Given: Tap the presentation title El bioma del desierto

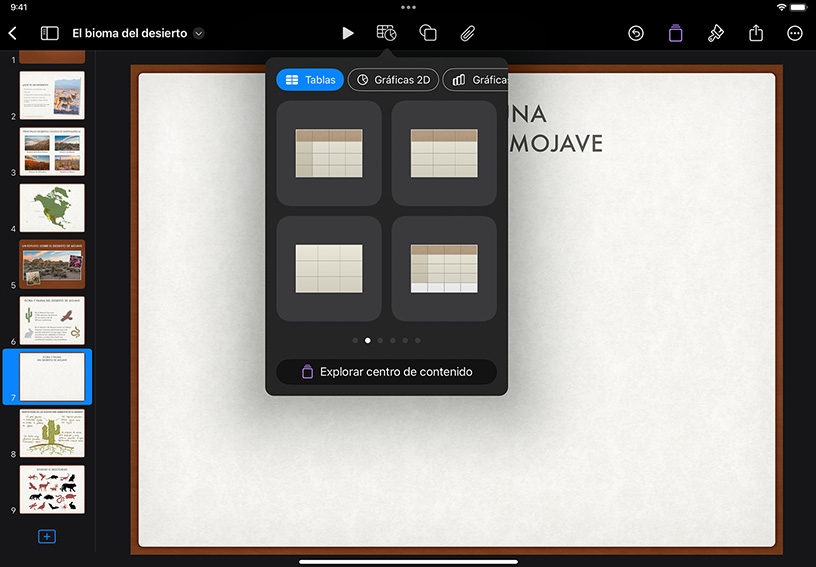Looking at the screenshot, I should pyautogui.click(x=130, y=33).
